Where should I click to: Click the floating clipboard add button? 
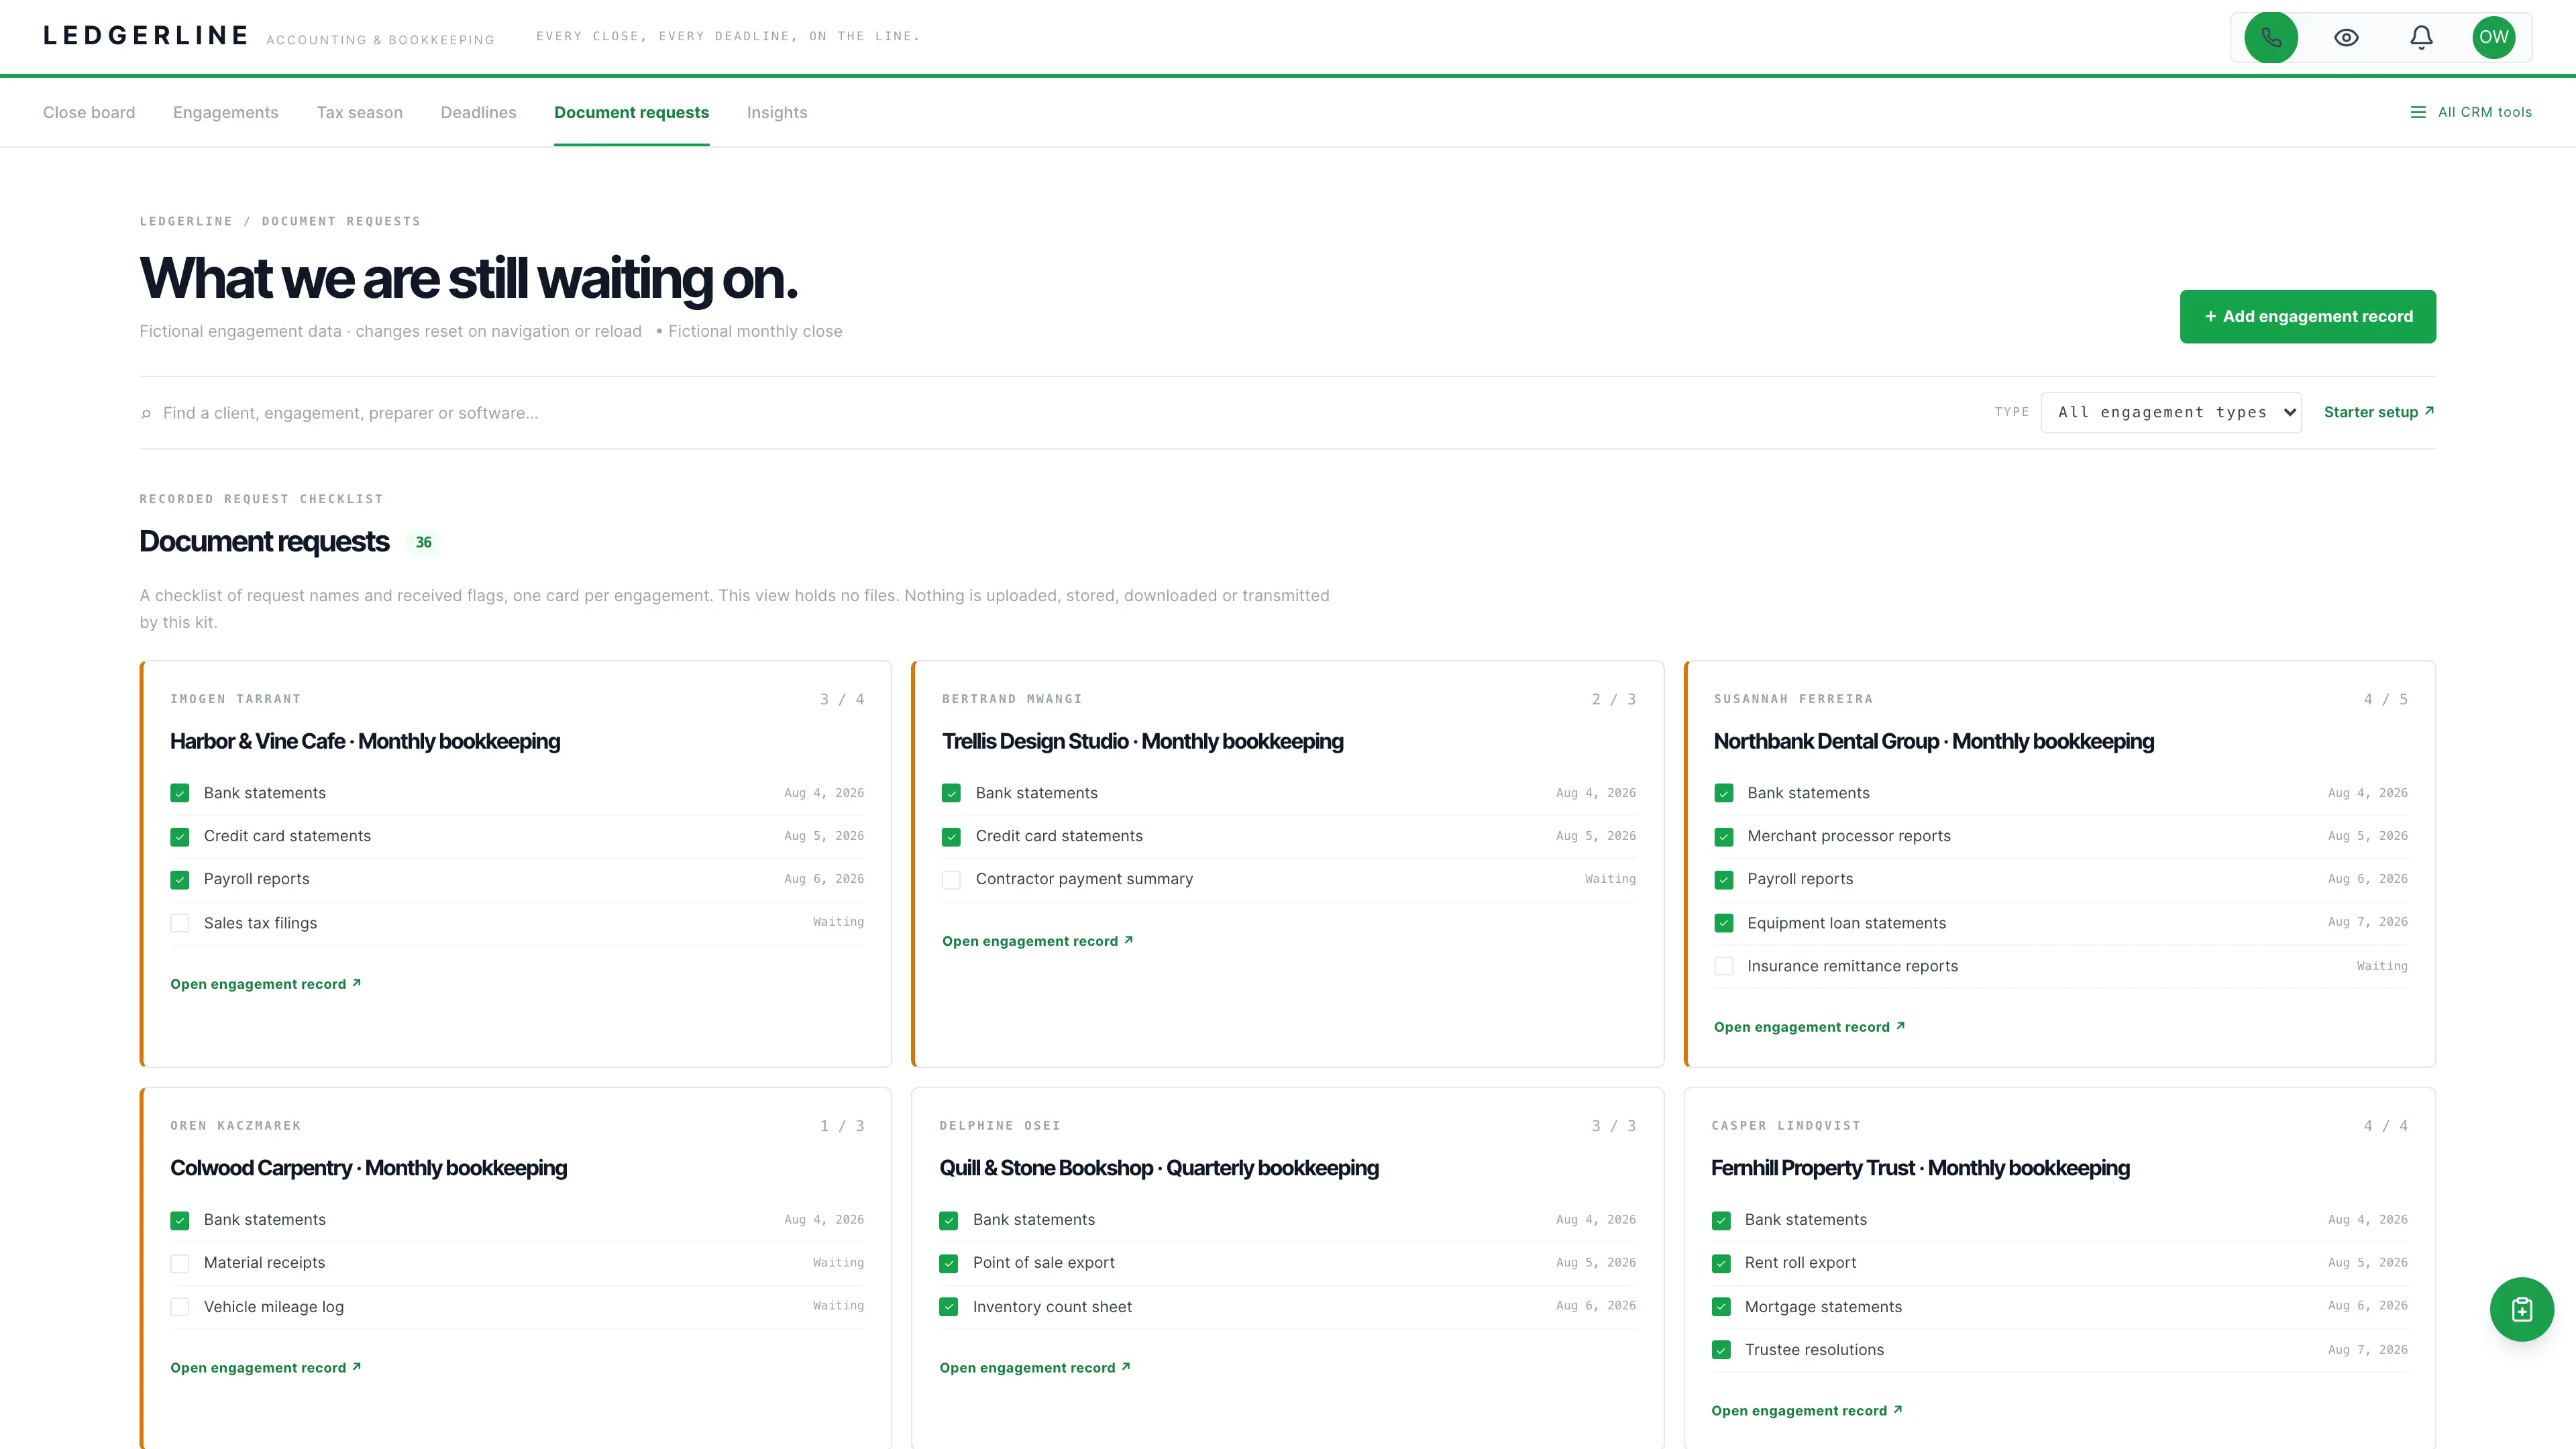[x=2521, y=1309]
